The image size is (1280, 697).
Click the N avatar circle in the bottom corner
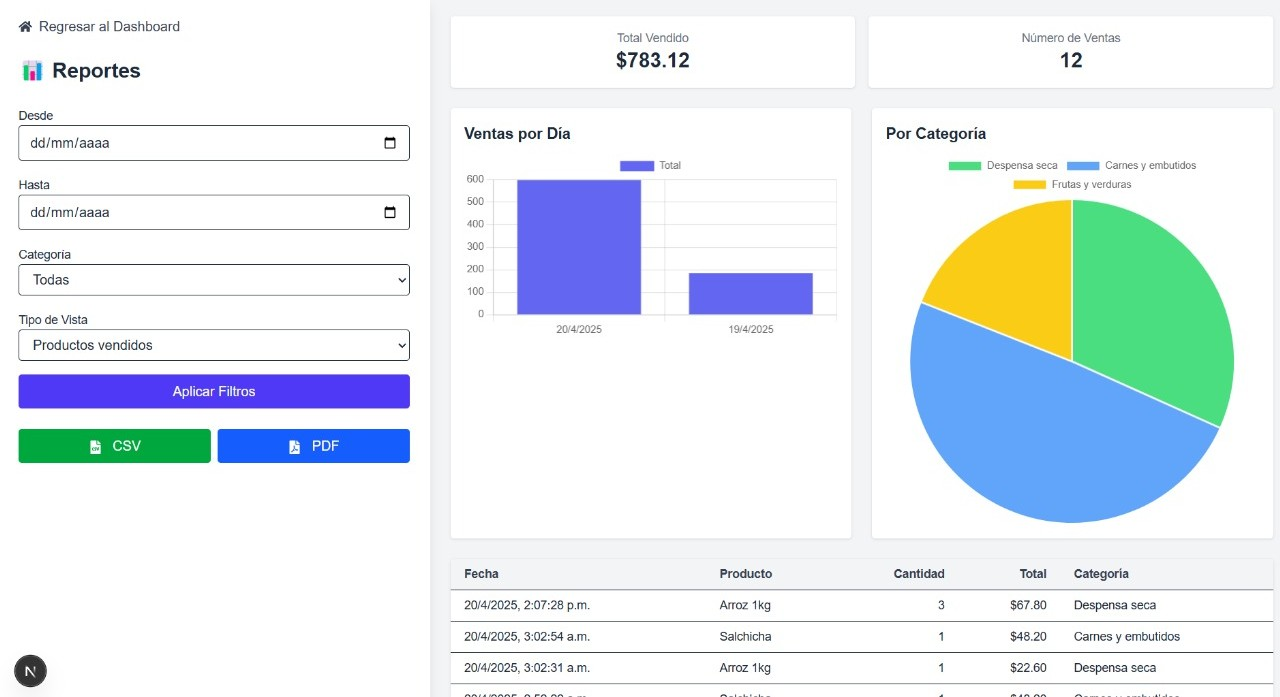(x=29, y=671)
